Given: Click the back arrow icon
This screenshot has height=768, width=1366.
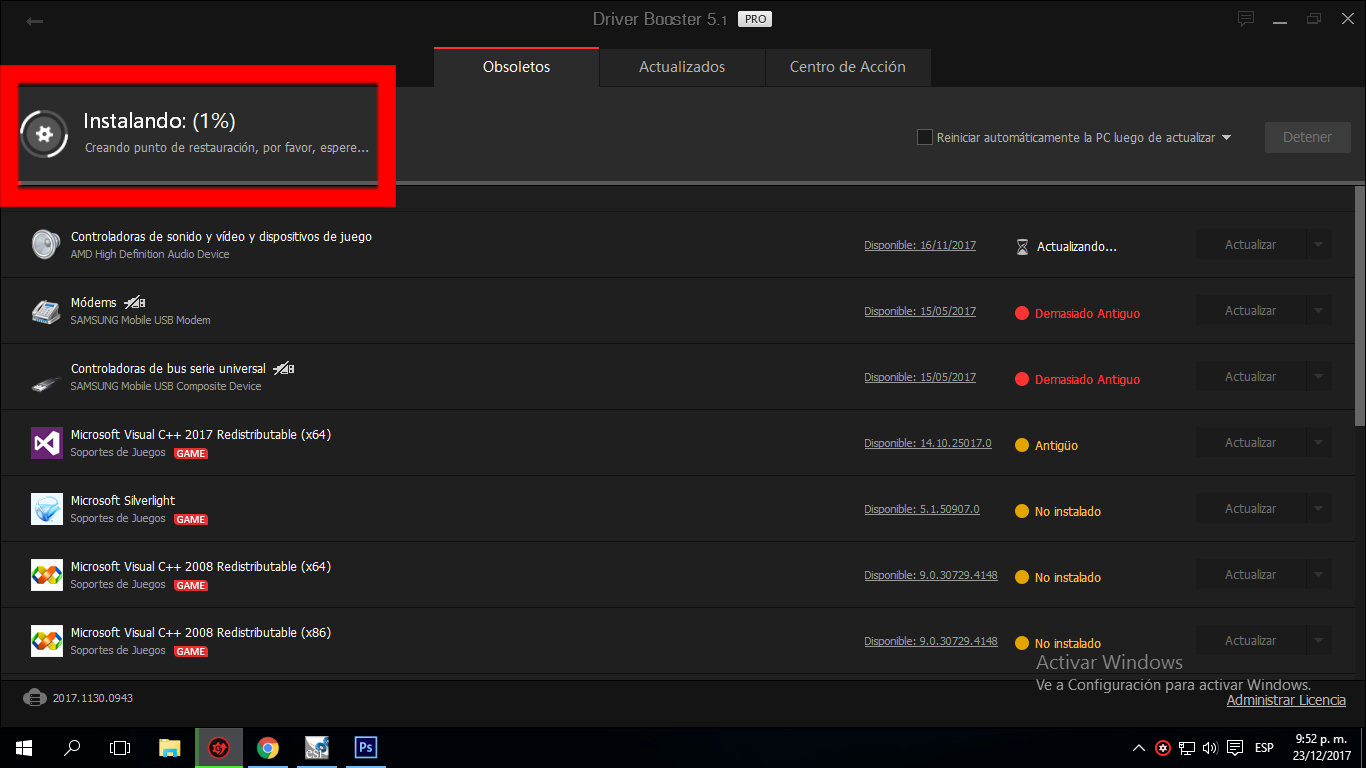Looking at the screenshot, I should (35, 21).
